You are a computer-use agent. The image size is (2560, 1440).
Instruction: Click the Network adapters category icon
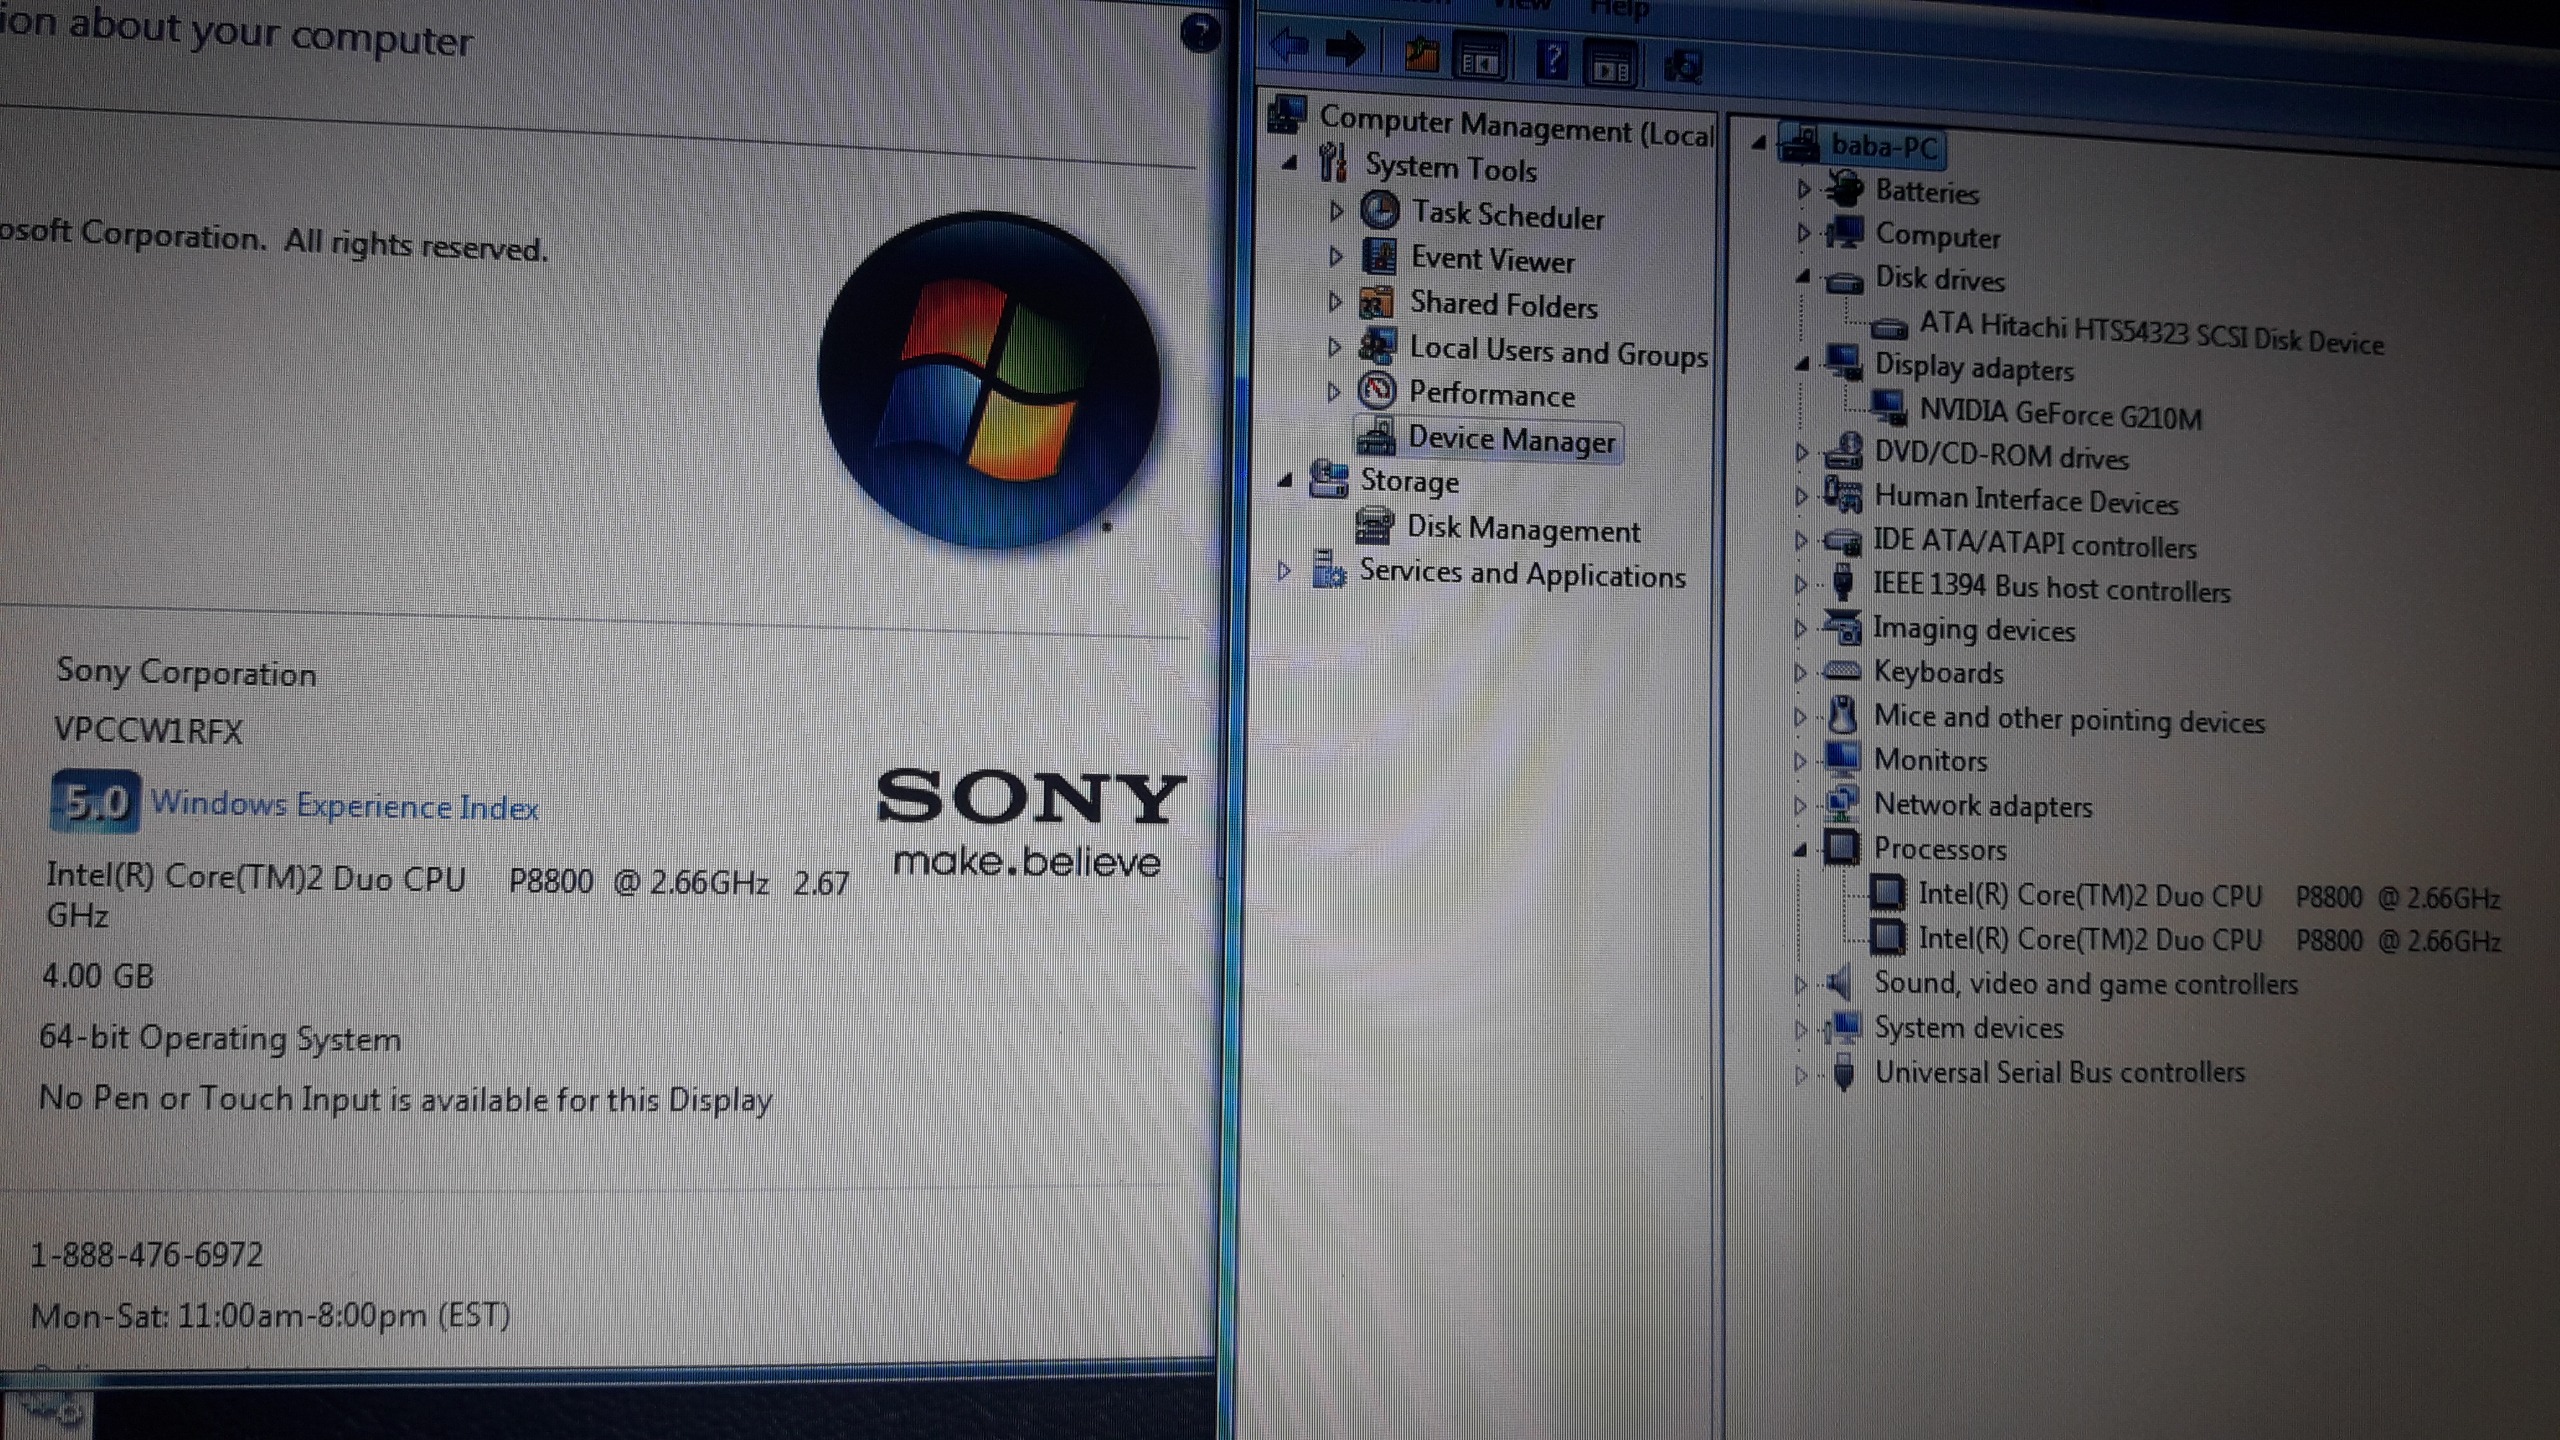point(1842,802)
